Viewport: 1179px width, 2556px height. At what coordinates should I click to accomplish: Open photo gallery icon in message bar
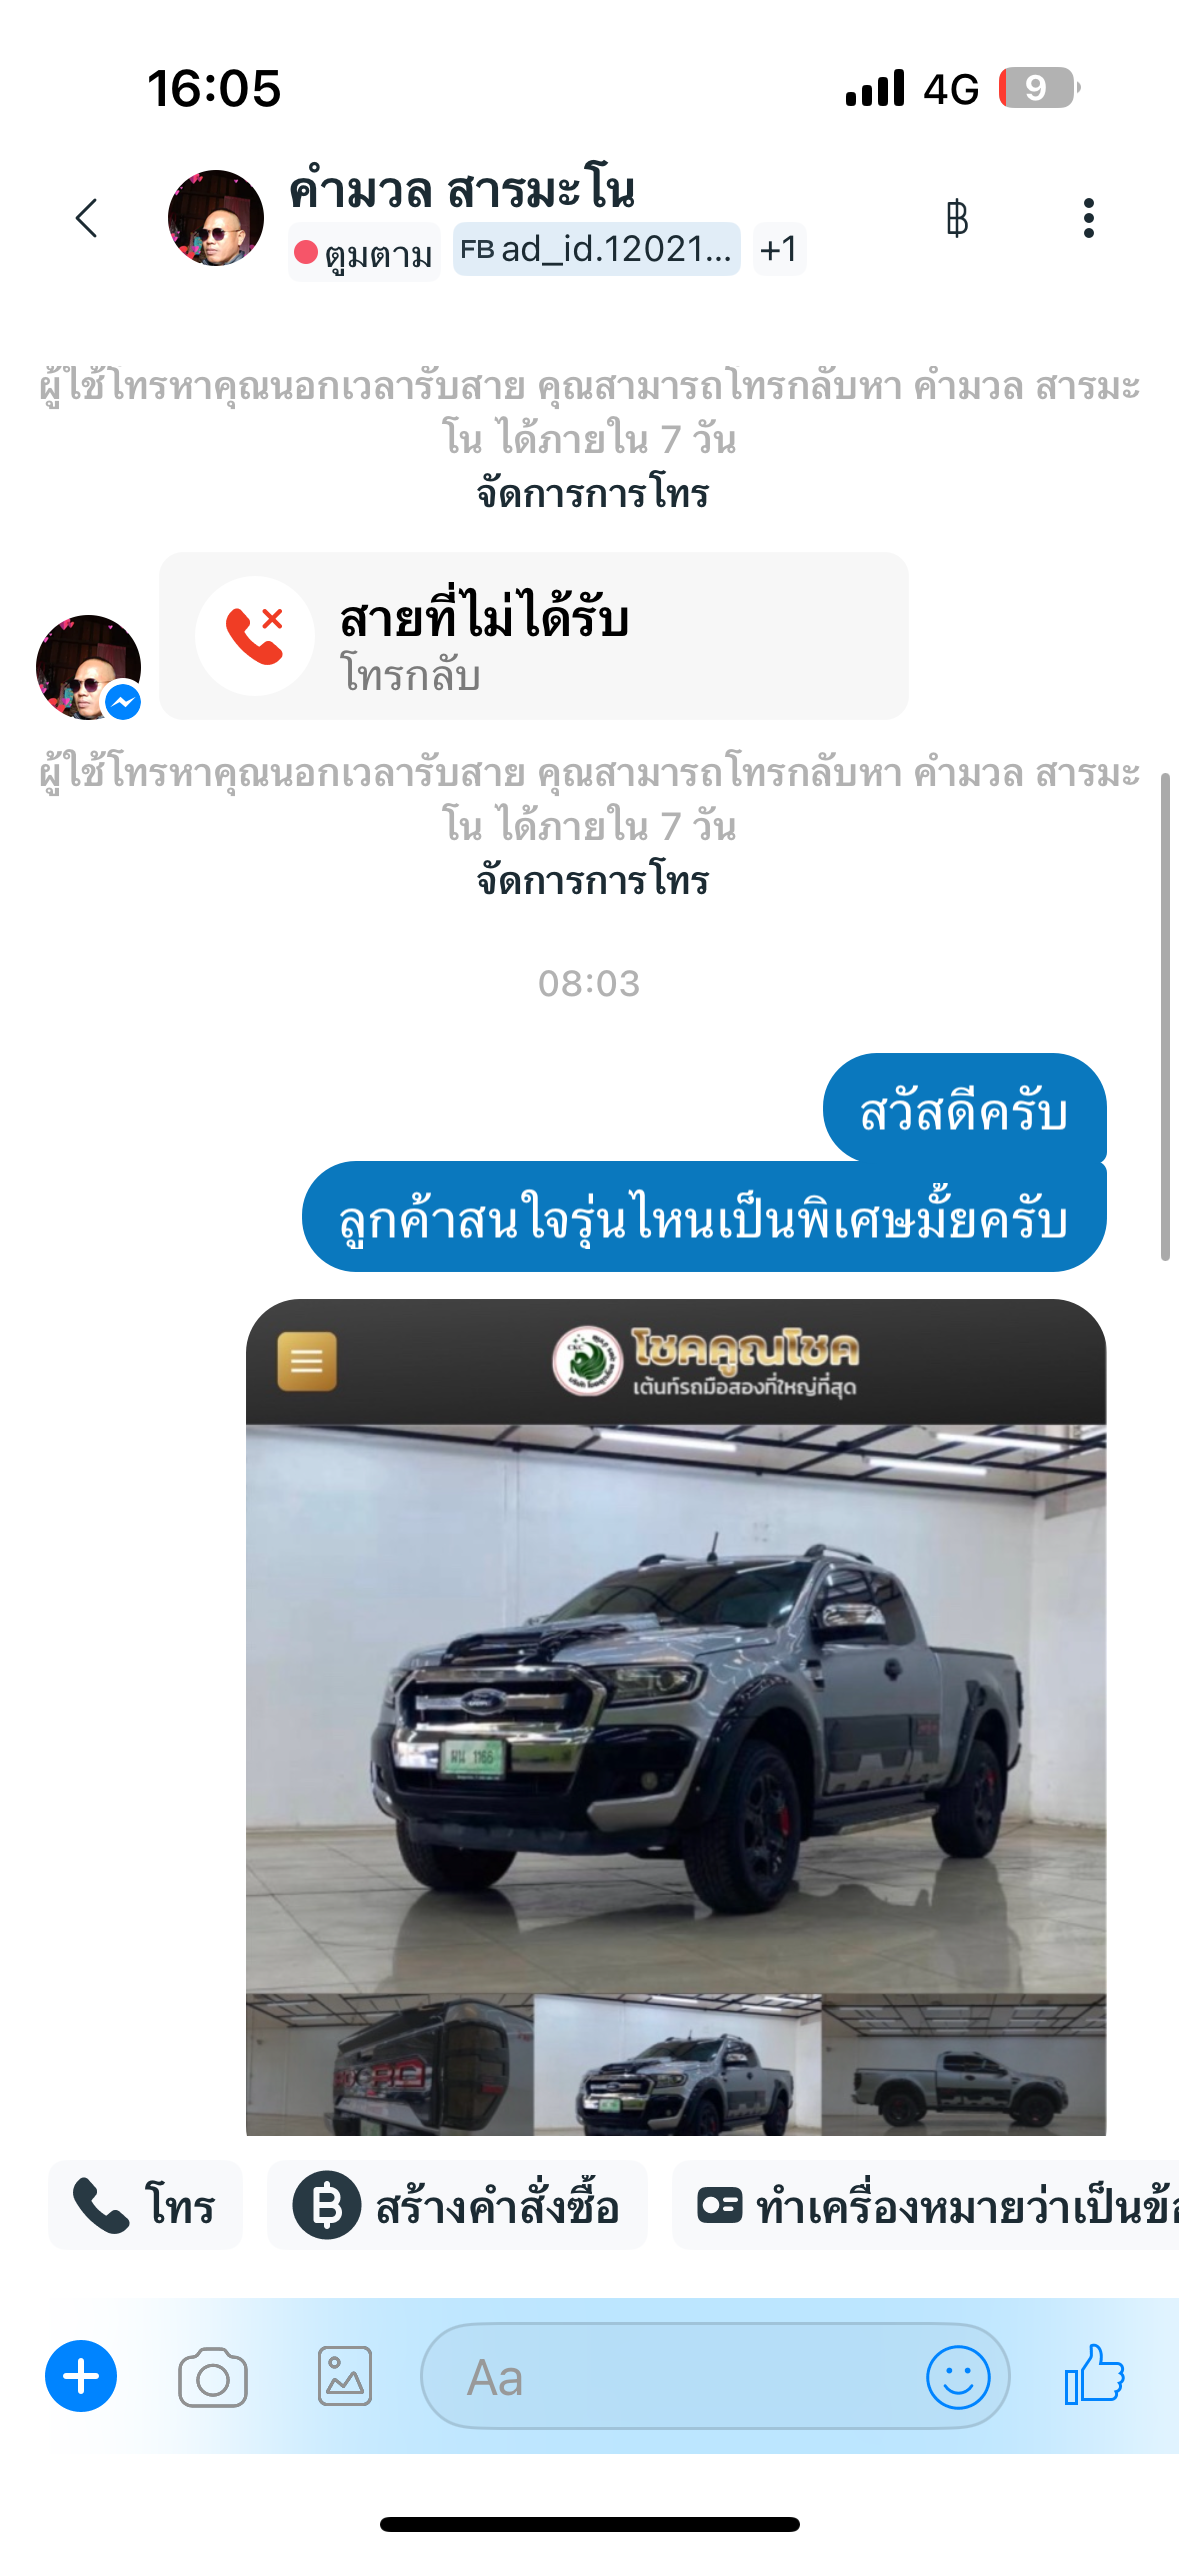pyautogui.click(x=345, y=2377)
